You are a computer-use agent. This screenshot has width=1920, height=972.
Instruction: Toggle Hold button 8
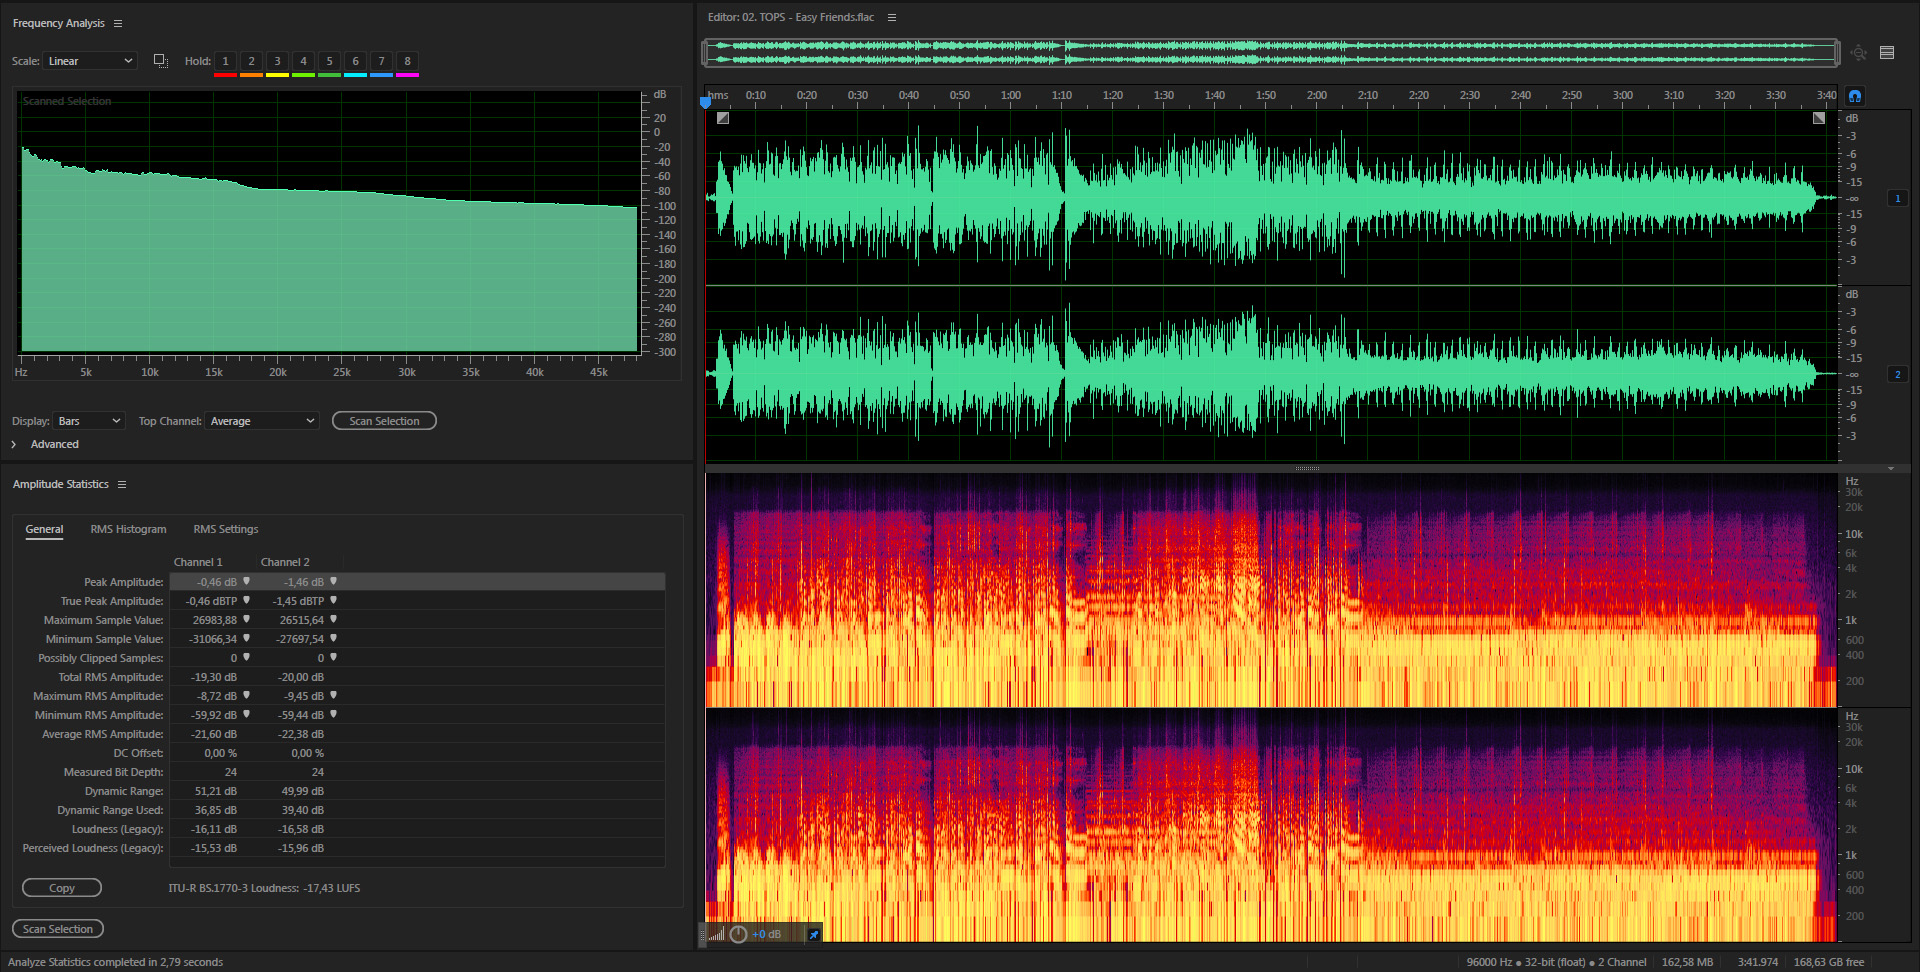pos(407,62)
